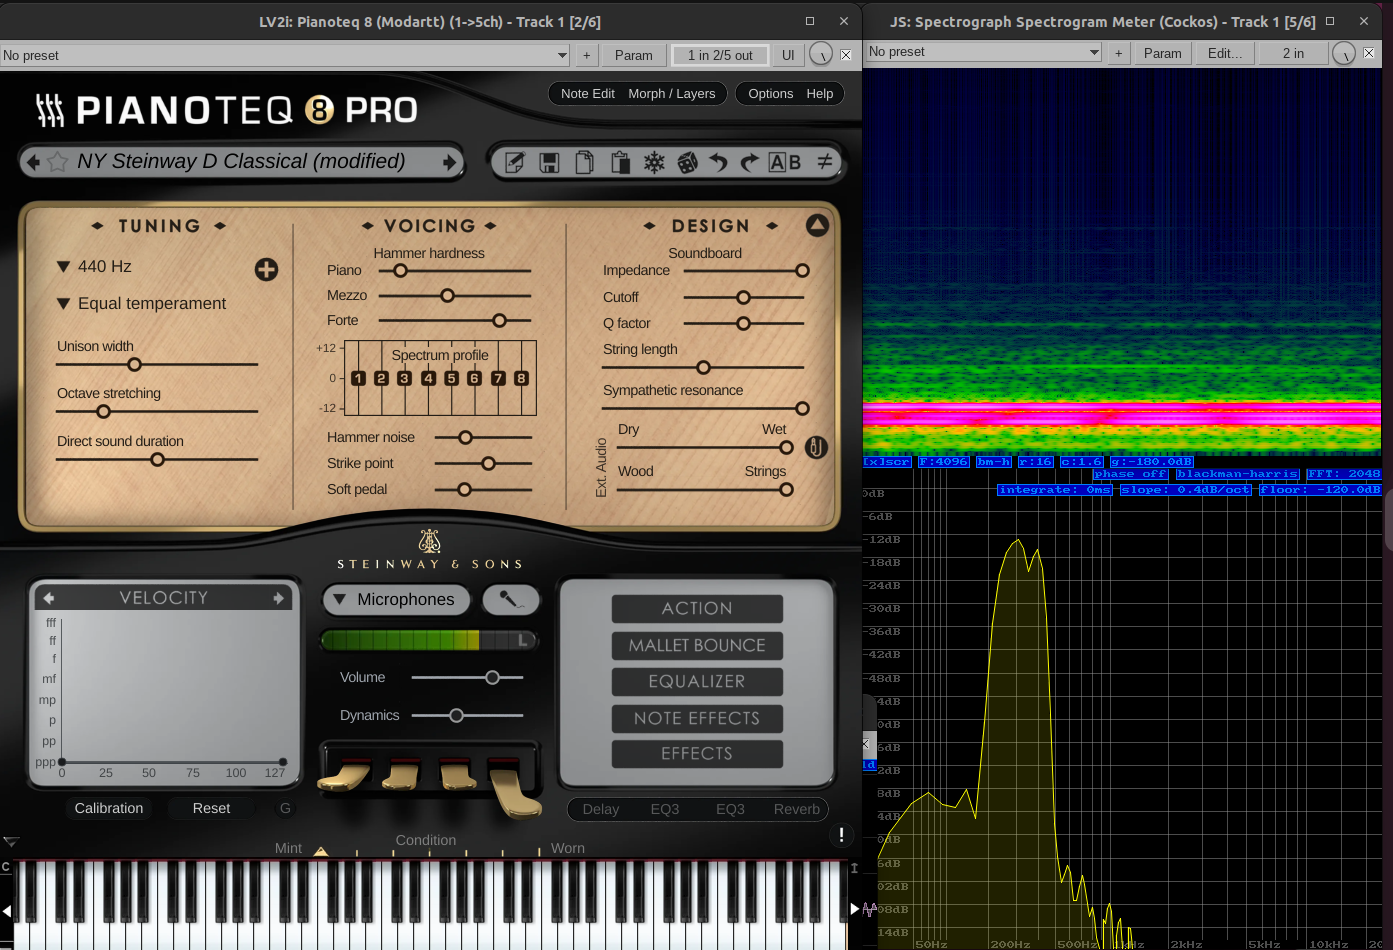The width and height of the screenshot is (1393, 950).
Task: Click the Dynamics slider handle
Action: click(x=456, y=715)
